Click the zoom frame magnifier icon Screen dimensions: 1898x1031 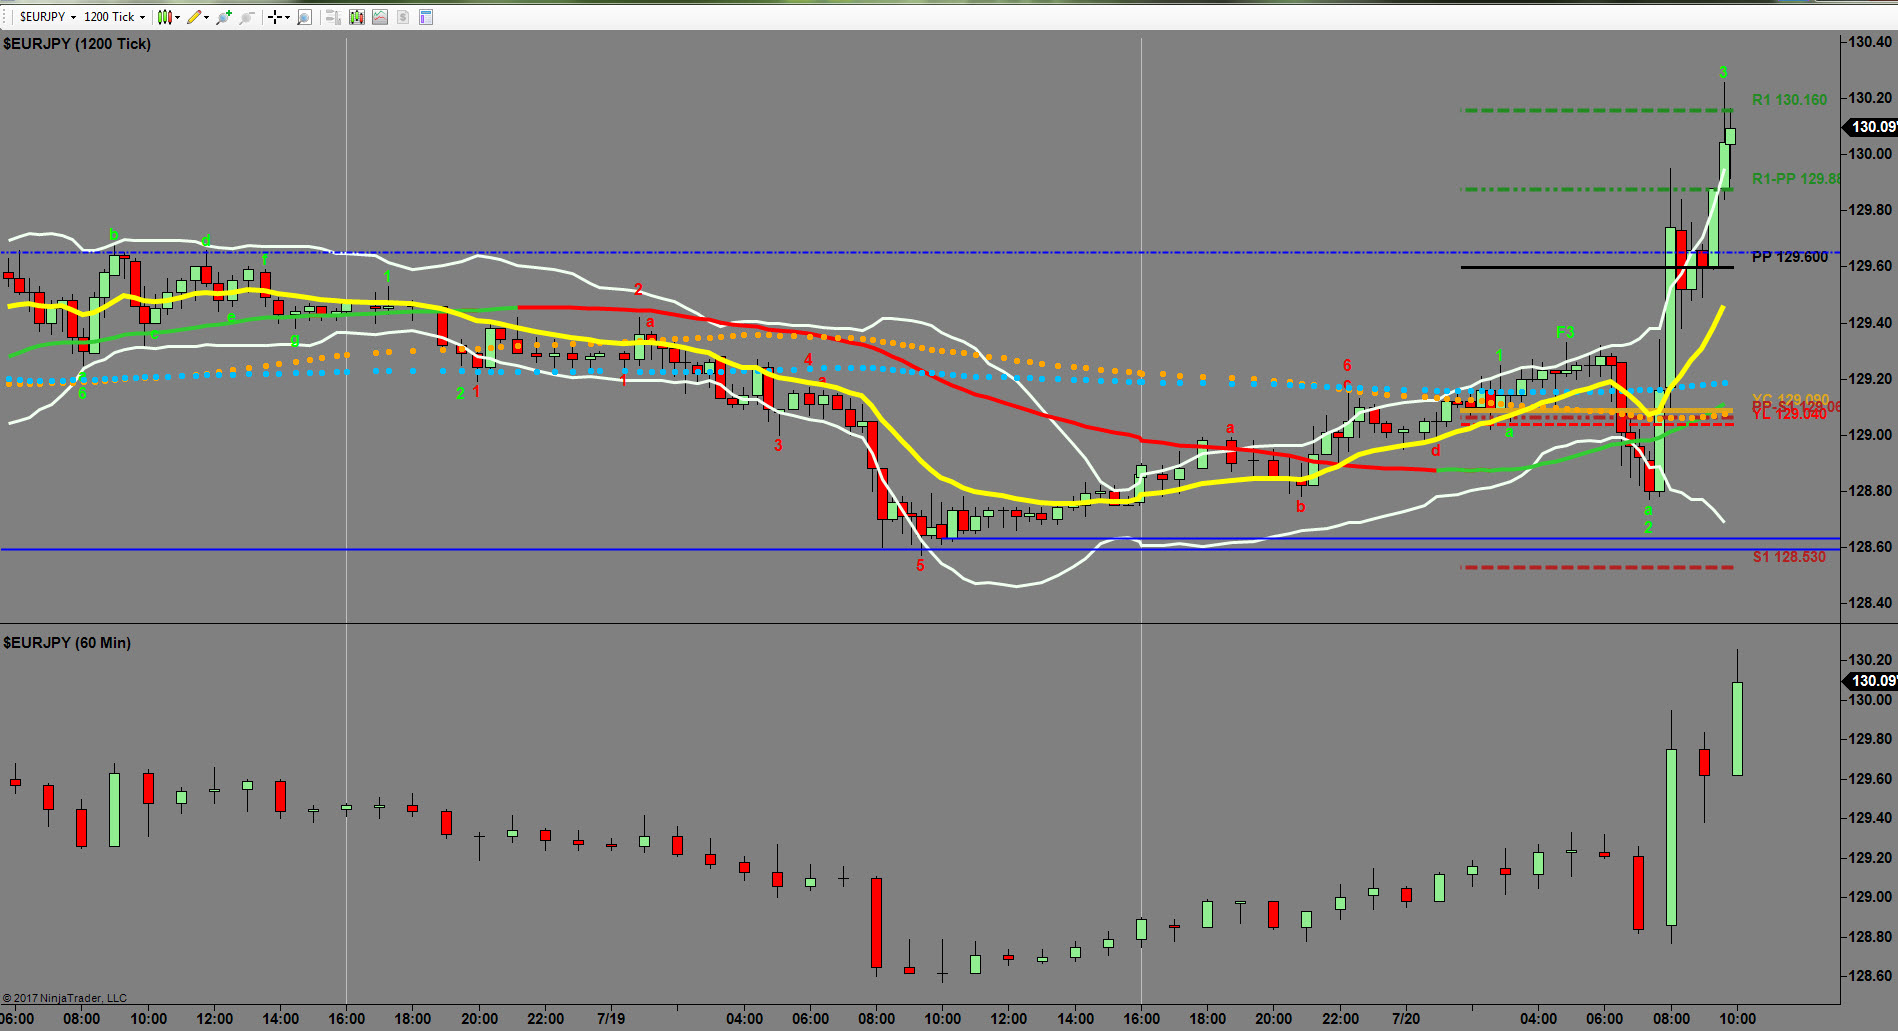coord(305,17)
